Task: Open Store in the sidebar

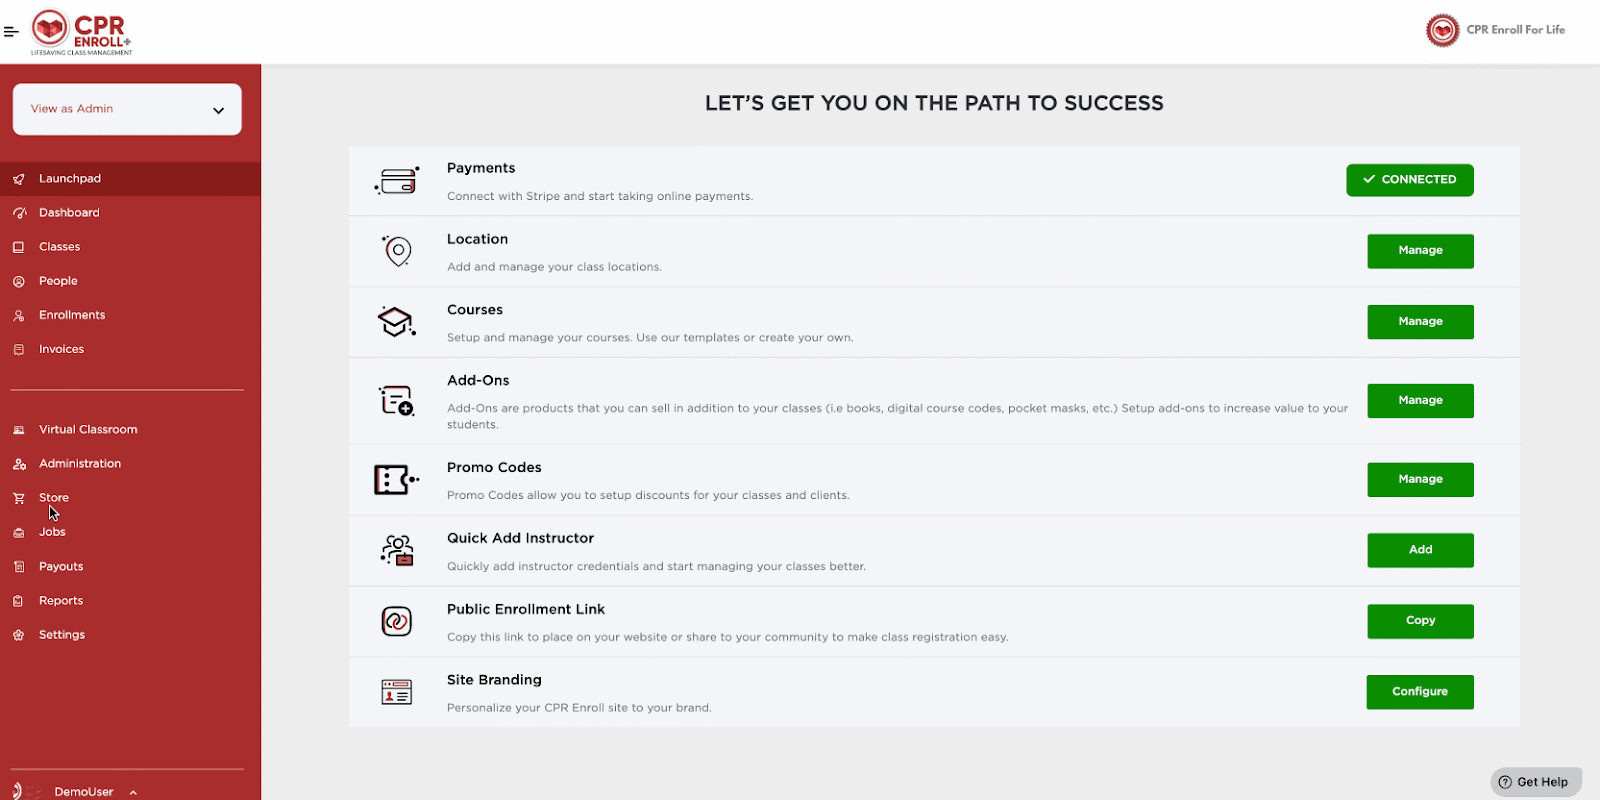Action: click(x=54, y=498)
